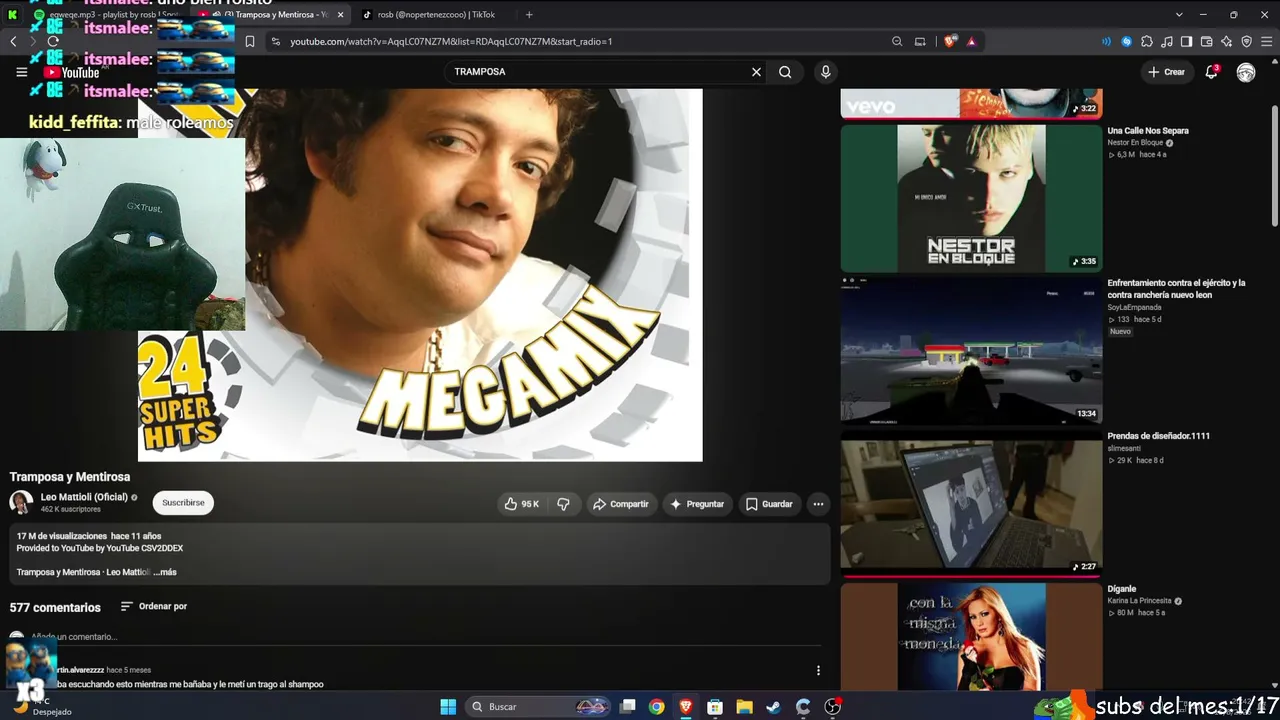Viewport: 1280px width, 720px height.
Task: Open OBS Studio from taskbar
Action: [x=832, y=707]
